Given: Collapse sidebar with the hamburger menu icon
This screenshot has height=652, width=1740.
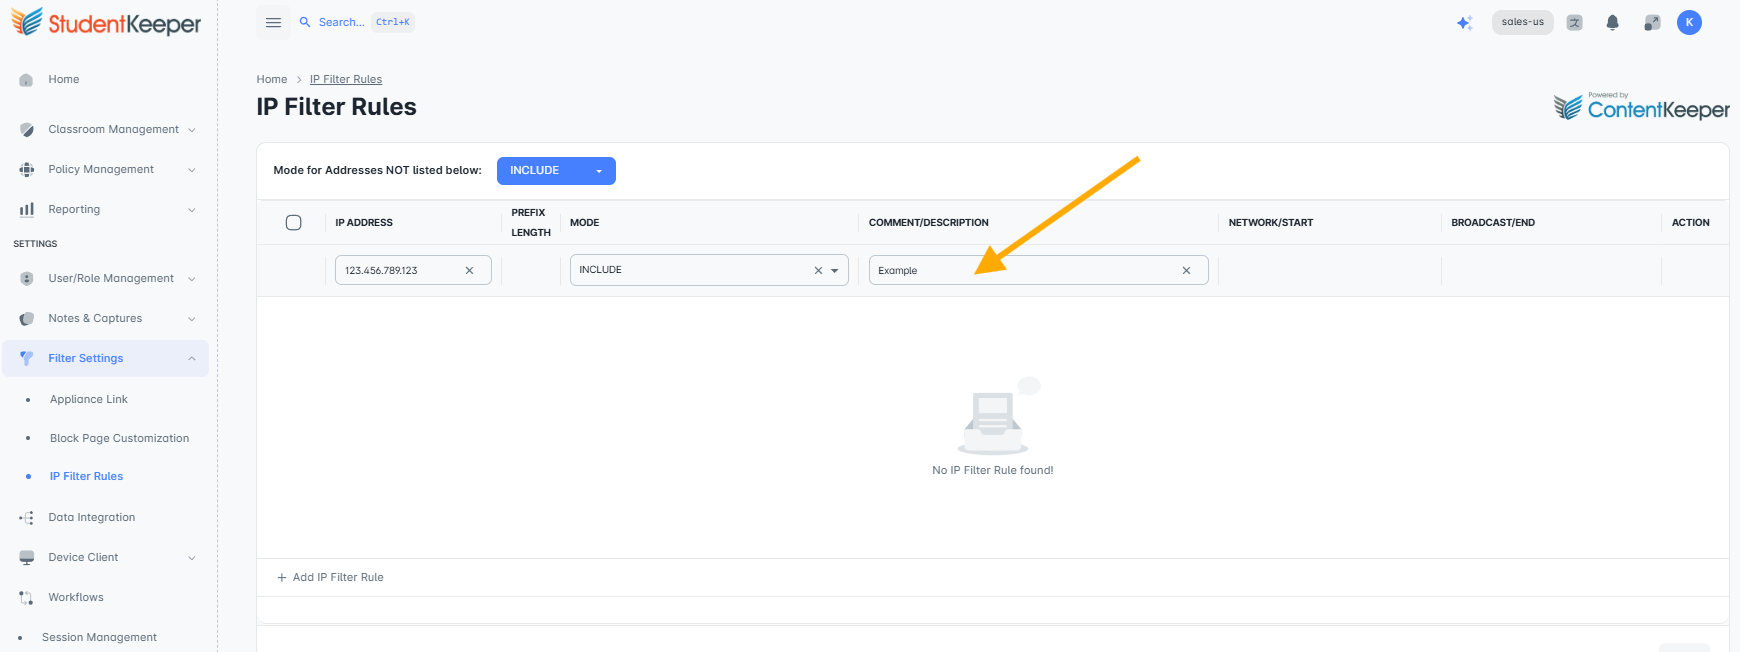Looking at the screenshot, I should [x=273, y=22].
